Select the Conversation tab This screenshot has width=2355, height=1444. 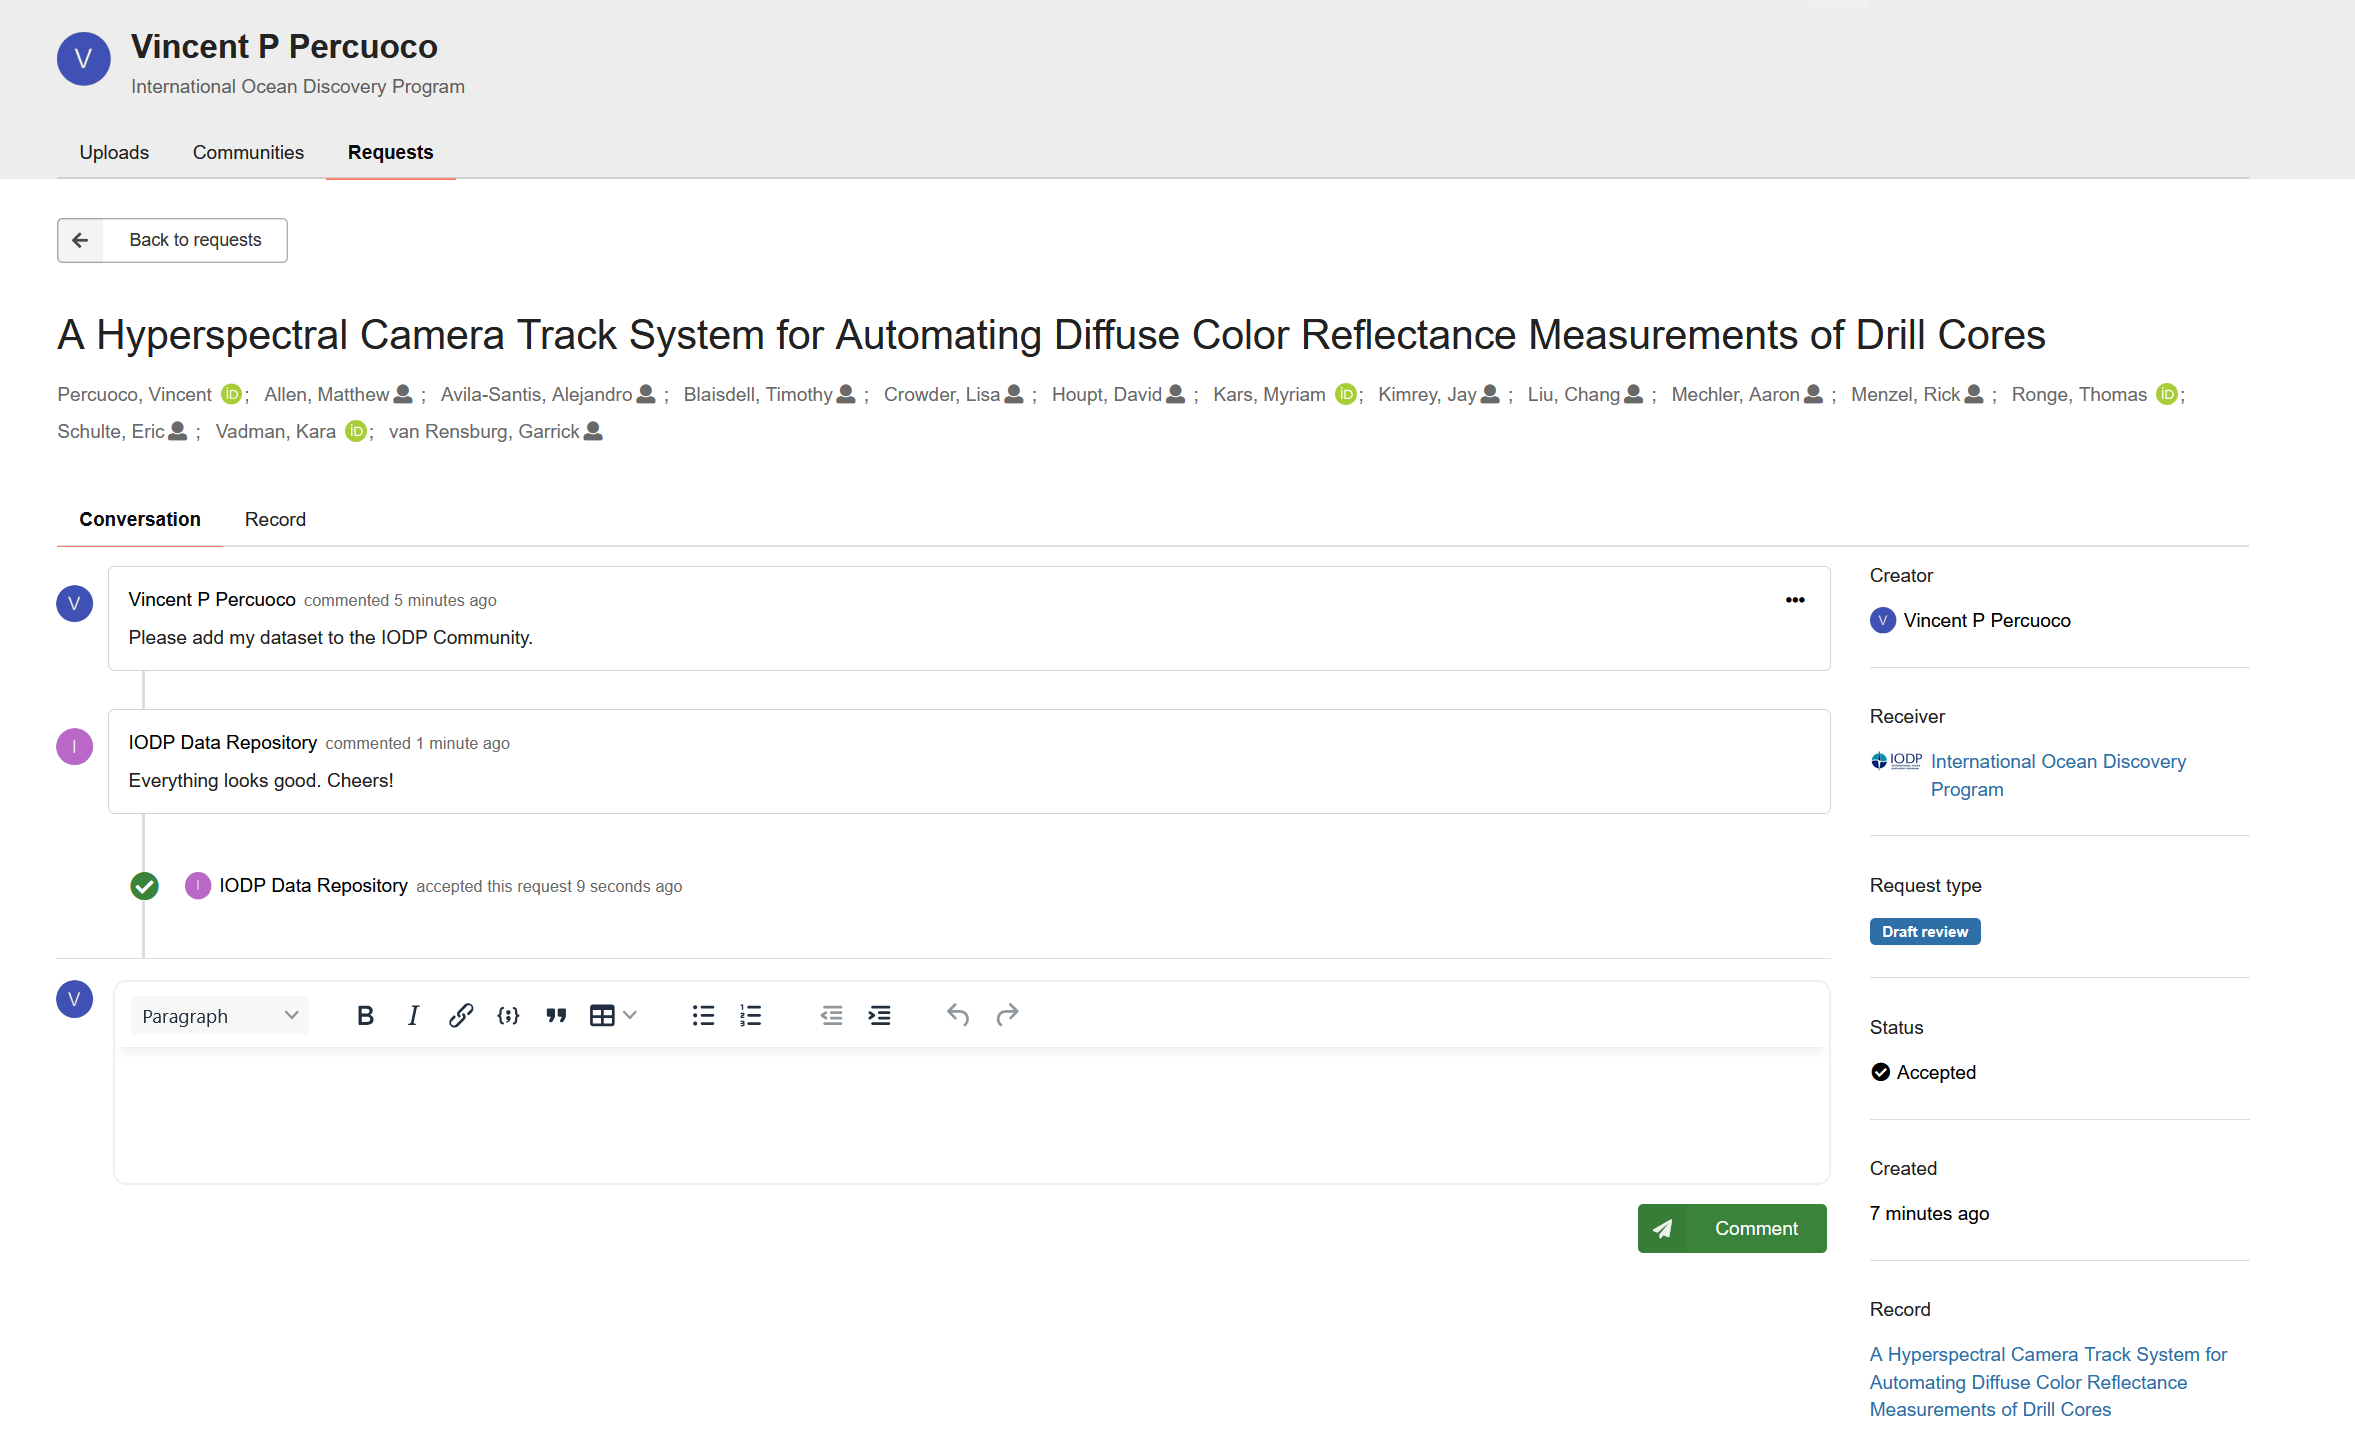click(x=140, y=519)
